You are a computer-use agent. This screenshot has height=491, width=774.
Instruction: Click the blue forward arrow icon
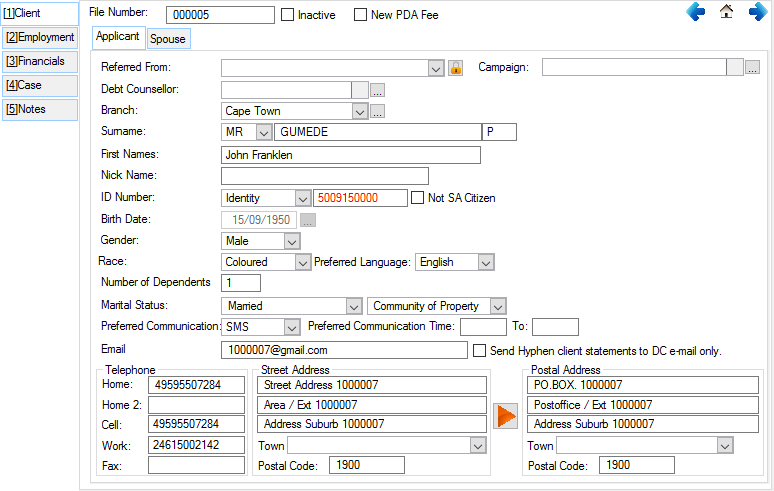pyautogui.click(x=758, y=12)
